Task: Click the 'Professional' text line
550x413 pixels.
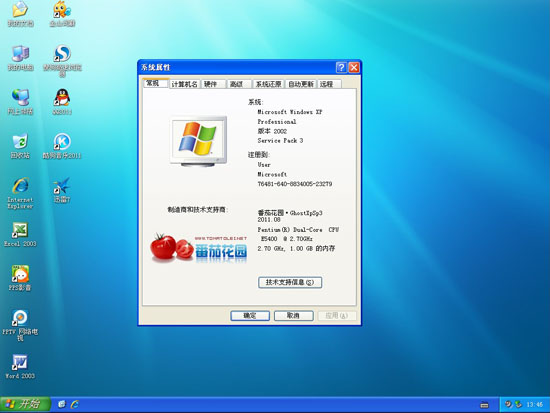Action: pyautogui.click(x=277, y=122)
